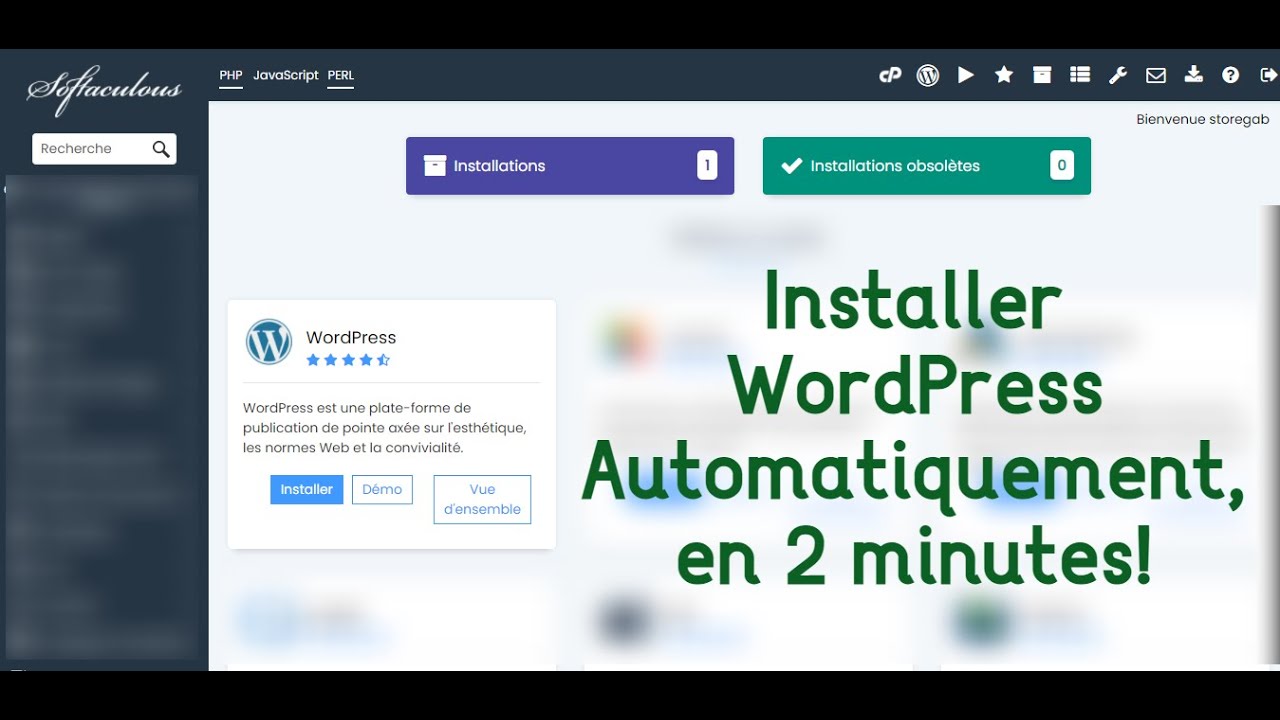
Task: Open the wrench settings icon
Action: (x=1118, y=75)
